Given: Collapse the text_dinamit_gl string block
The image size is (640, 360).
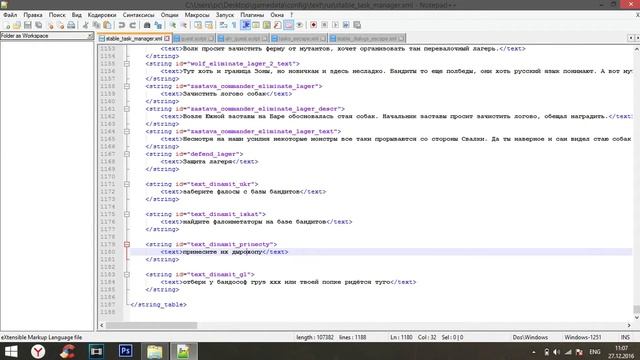Looking at the screenshot, I should tap(127, 275).
